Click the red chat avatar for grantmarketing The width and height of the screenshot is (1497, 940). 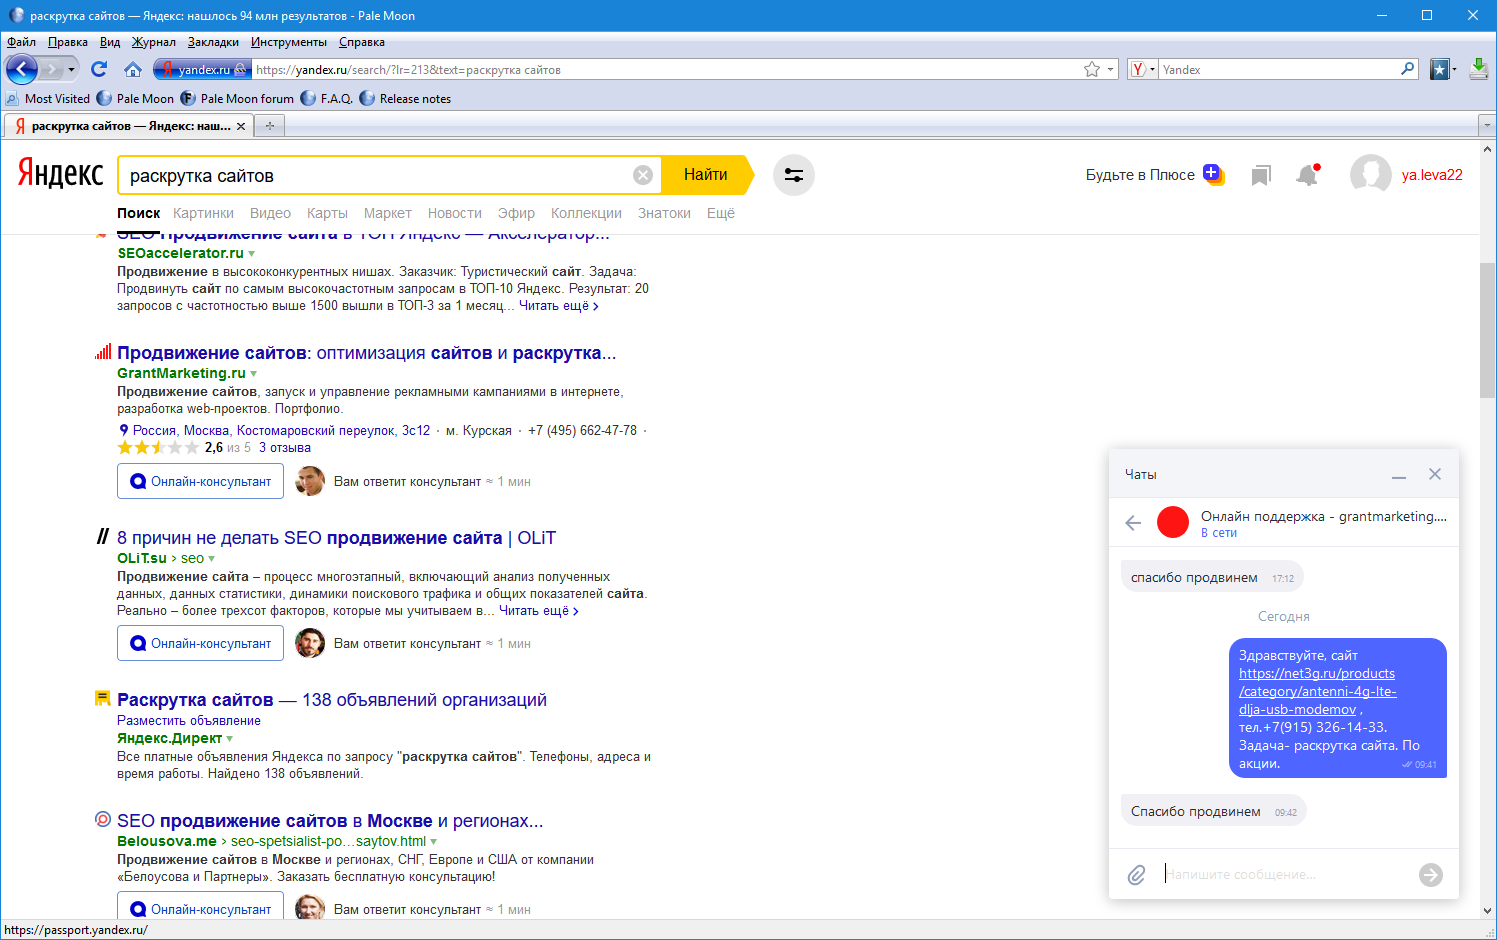pos(1173,522)
